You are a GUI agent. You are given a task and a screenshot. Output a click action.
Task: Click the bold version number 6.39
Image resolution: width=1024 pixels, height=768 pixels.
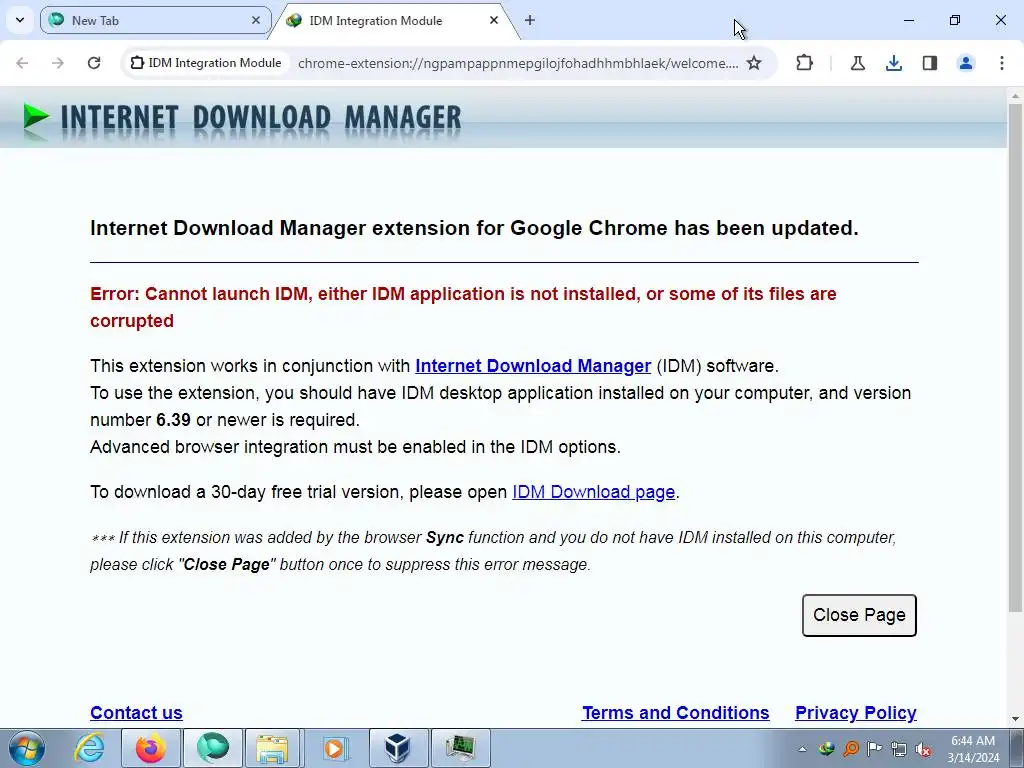click(173, 420)
